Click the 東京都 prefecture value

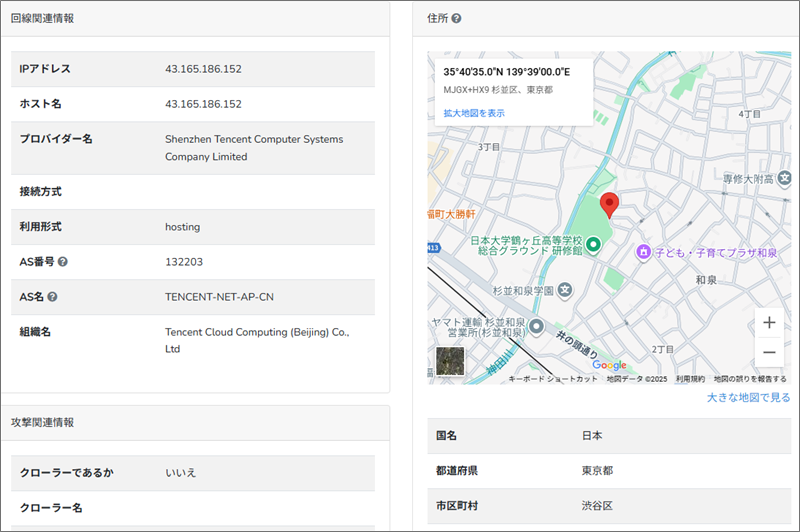(597, 470)
